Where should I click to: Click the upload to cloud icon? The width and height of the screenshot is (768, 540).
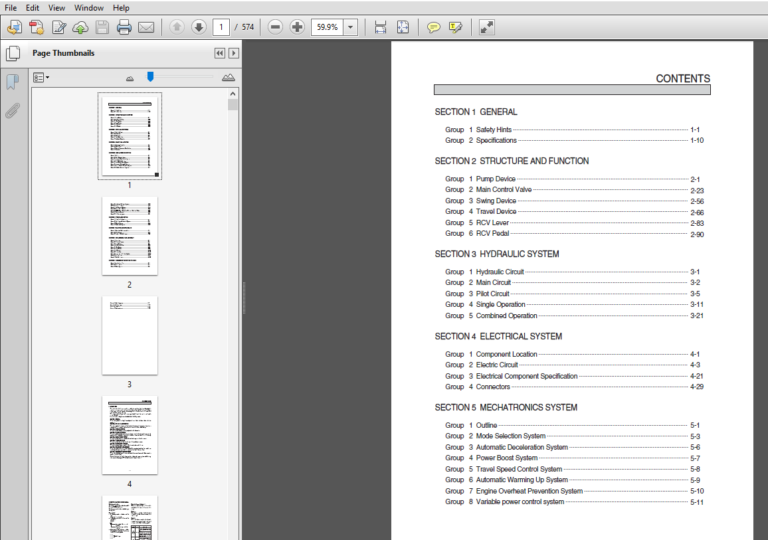pos(80,27)
